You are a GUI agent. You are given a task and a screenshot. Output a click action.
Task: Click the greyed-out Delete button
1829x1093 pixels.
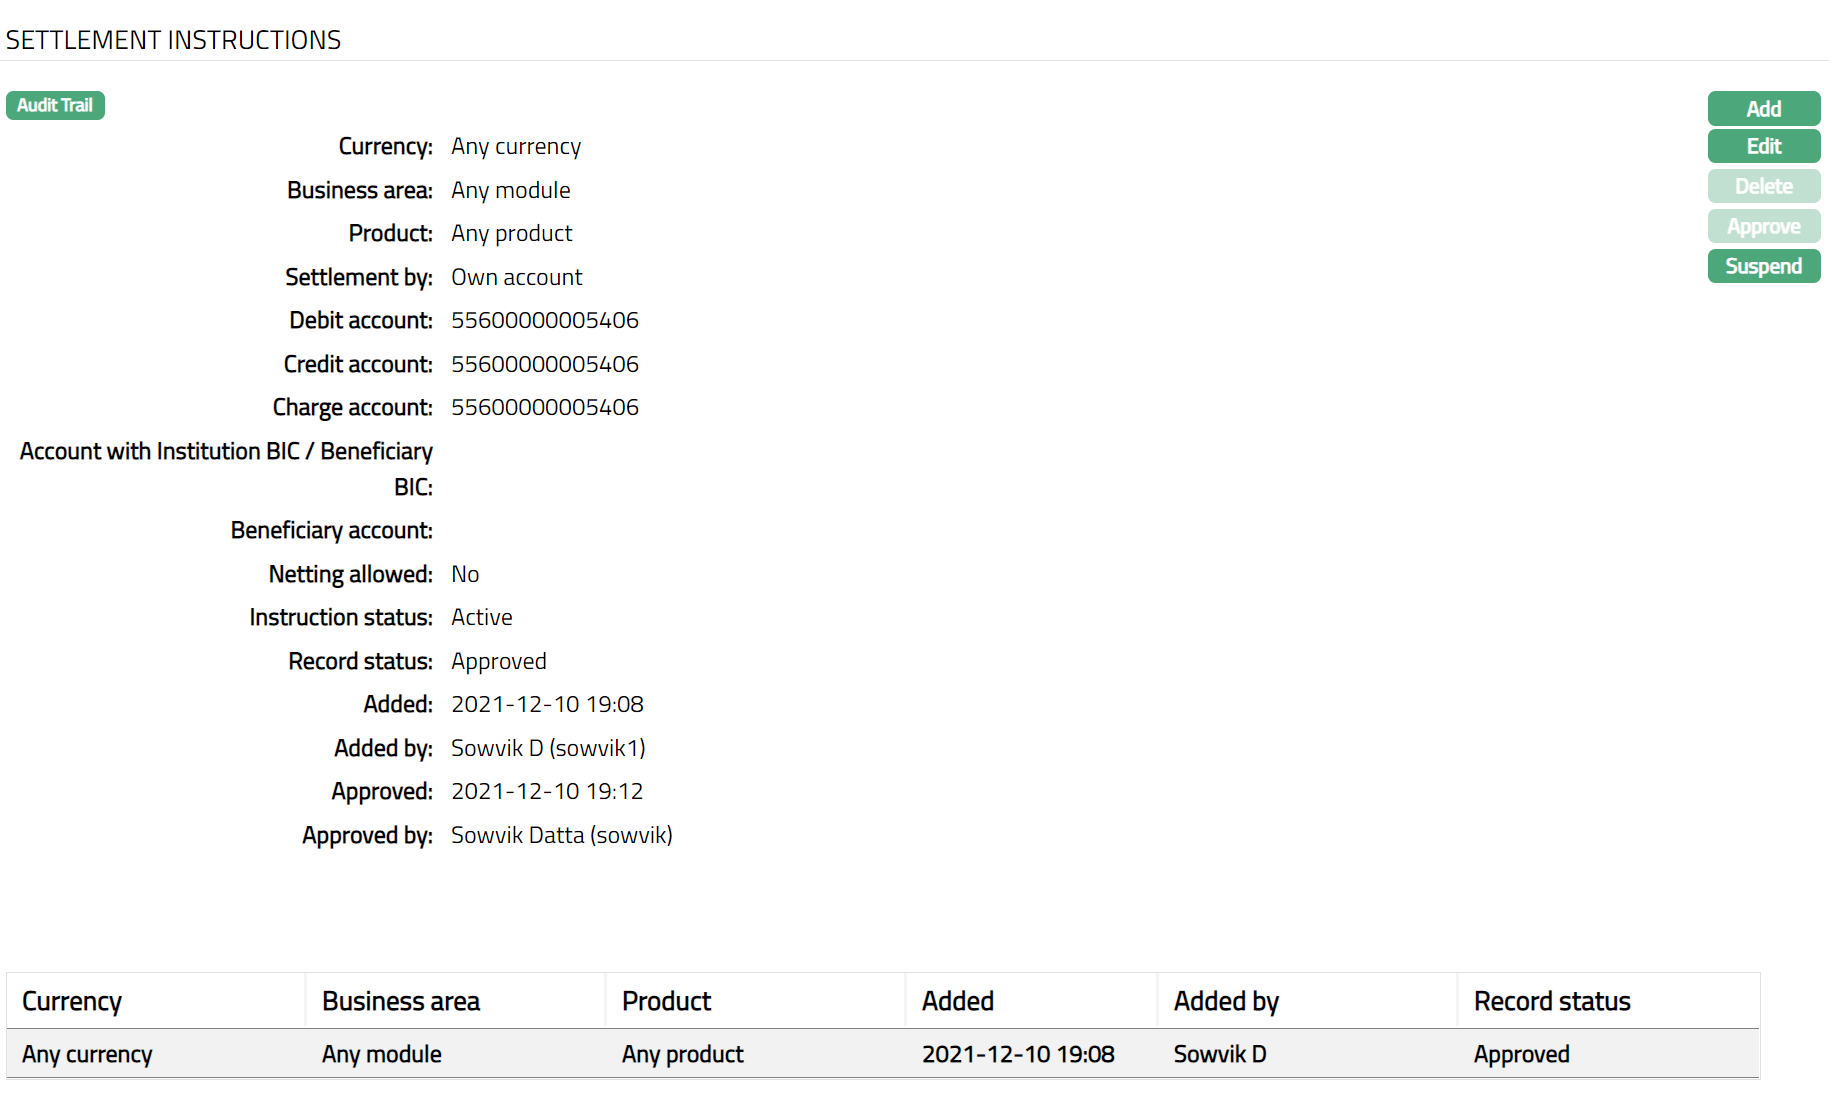tap(1763, 186)
